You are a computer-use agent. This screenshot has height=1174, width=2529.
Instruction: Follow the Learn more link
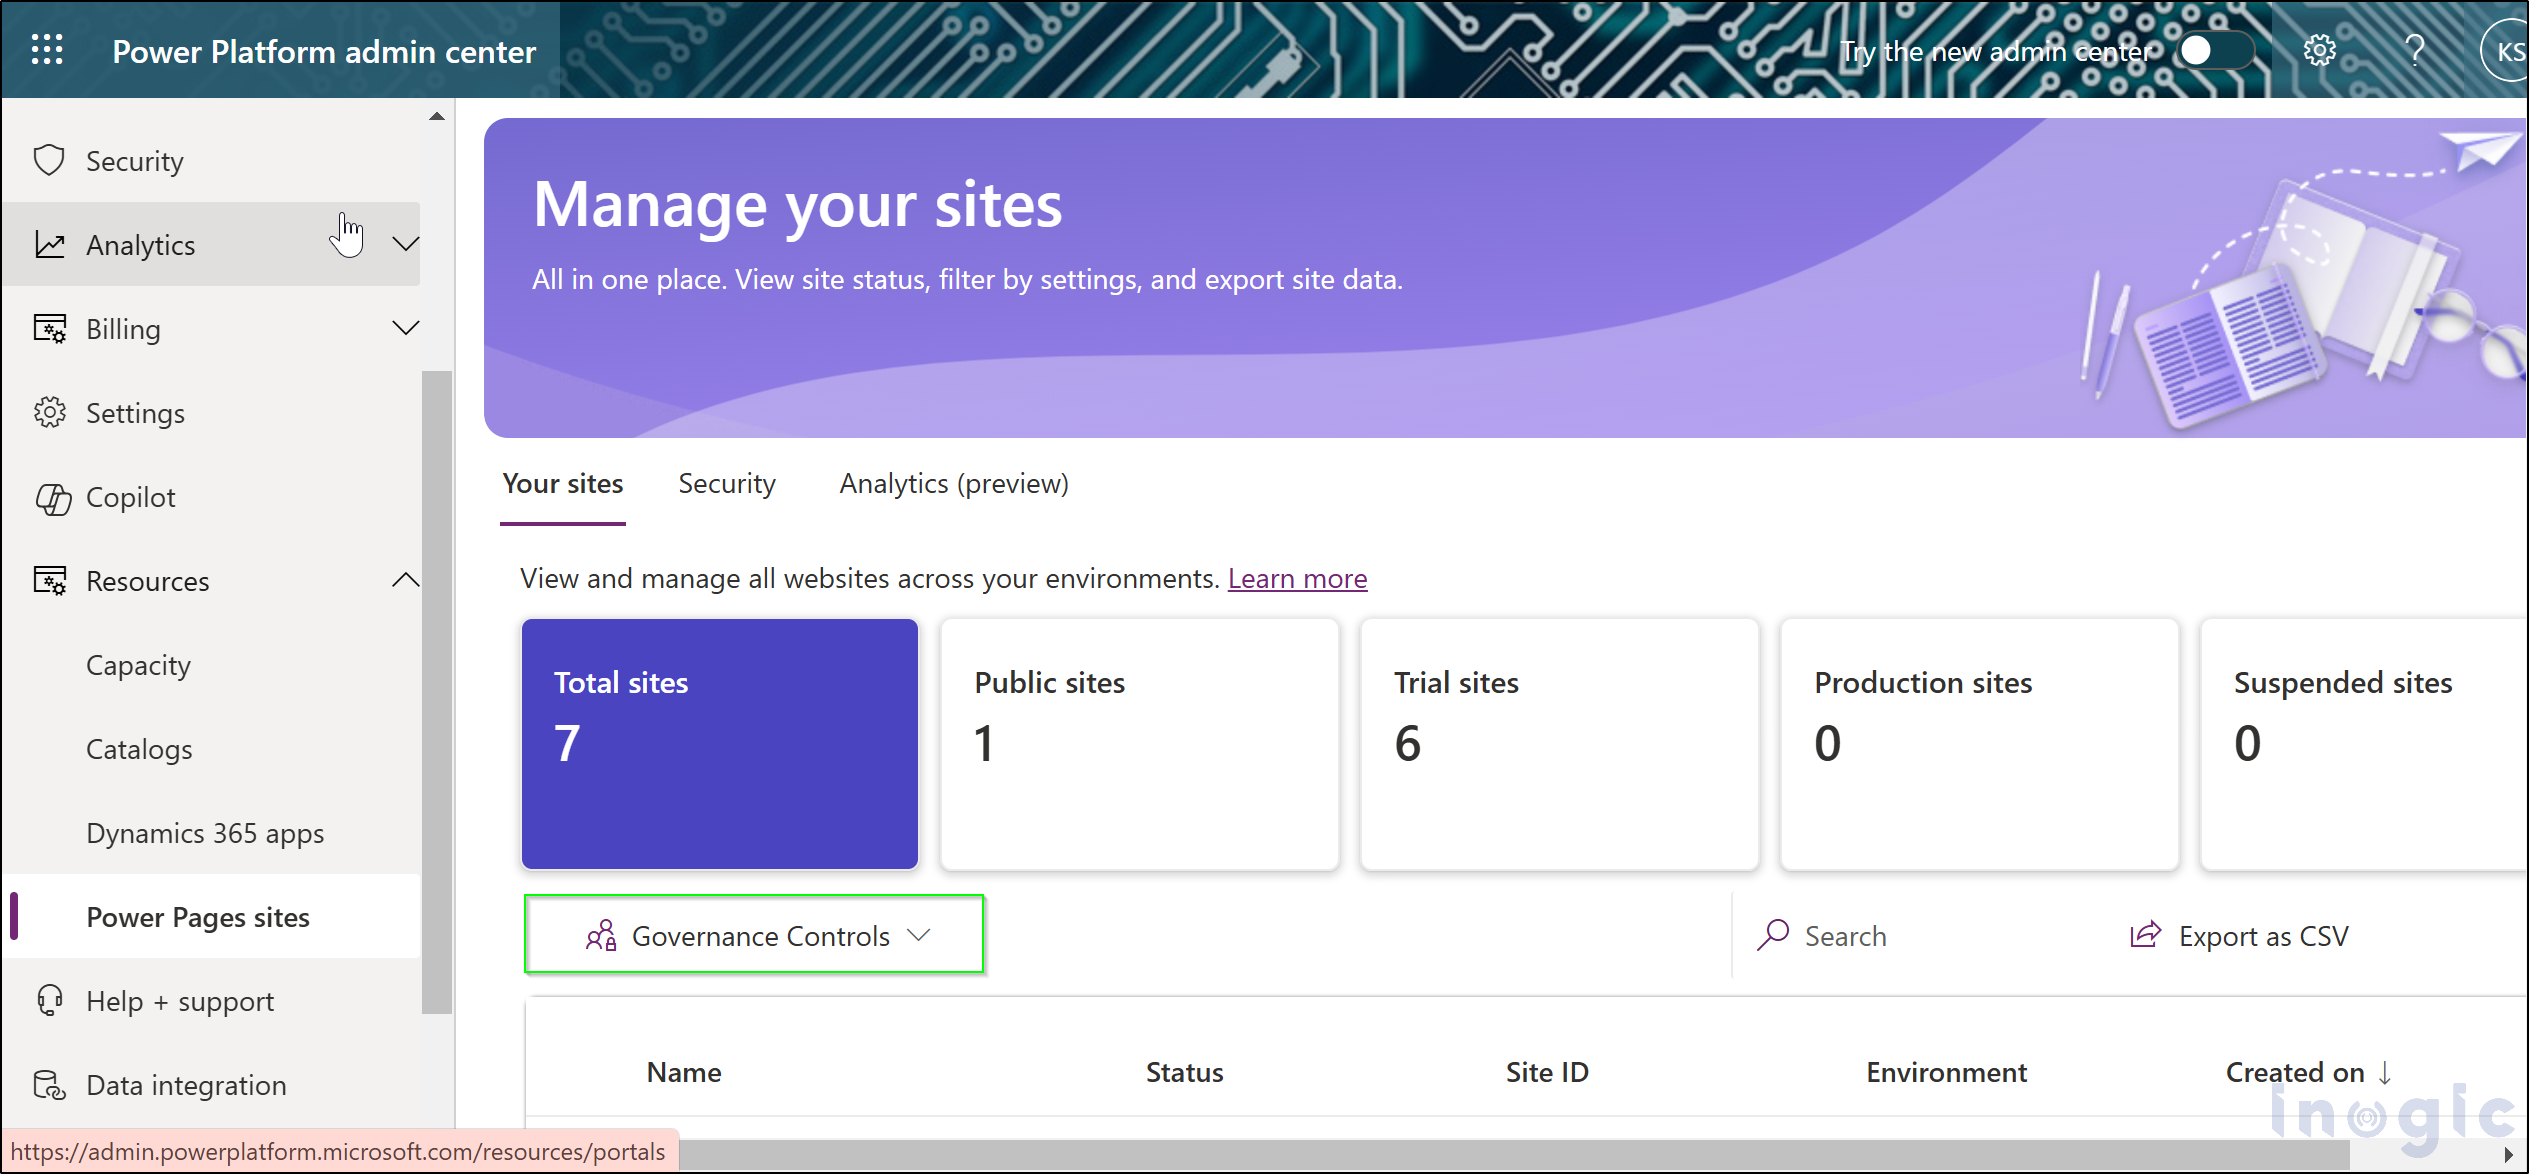(x=1297, y=578)
